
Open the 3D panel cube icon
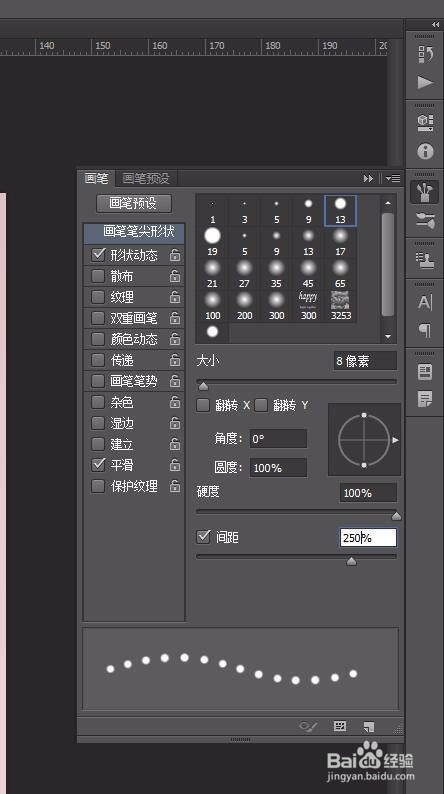coord(425,123)
